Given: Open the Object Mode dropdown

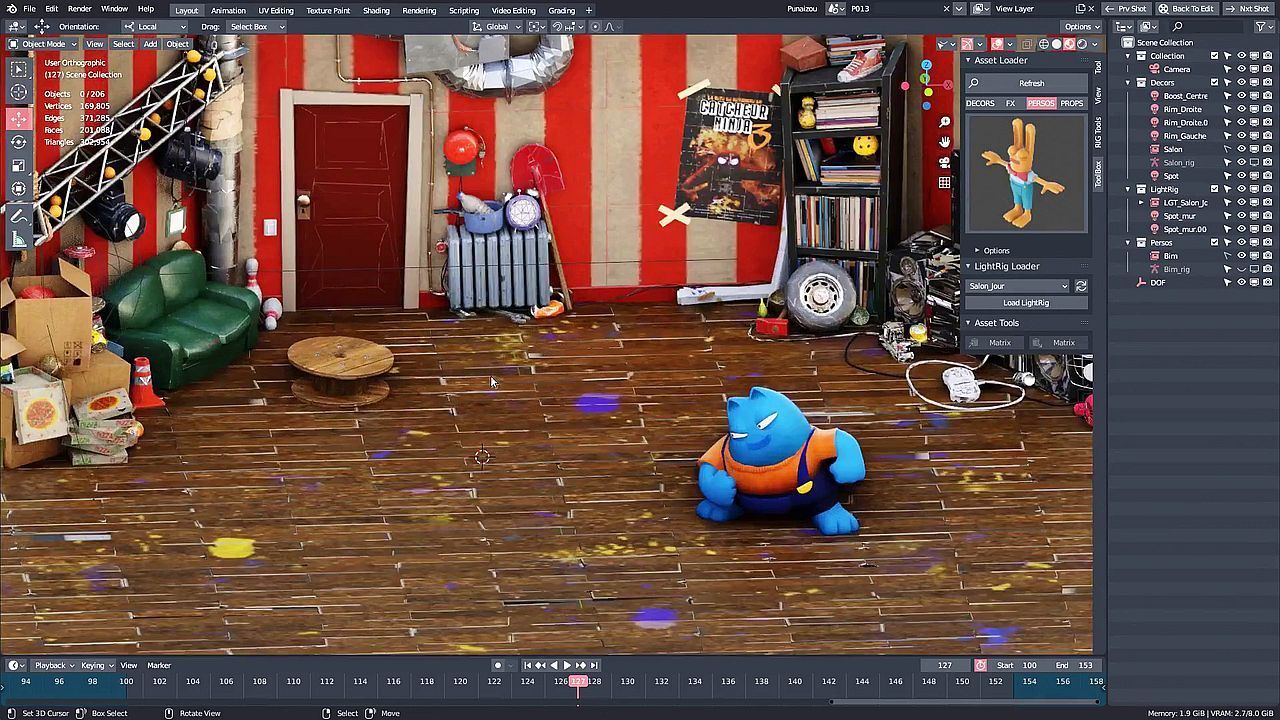Looking at the screenshot, I should point(43,44).
